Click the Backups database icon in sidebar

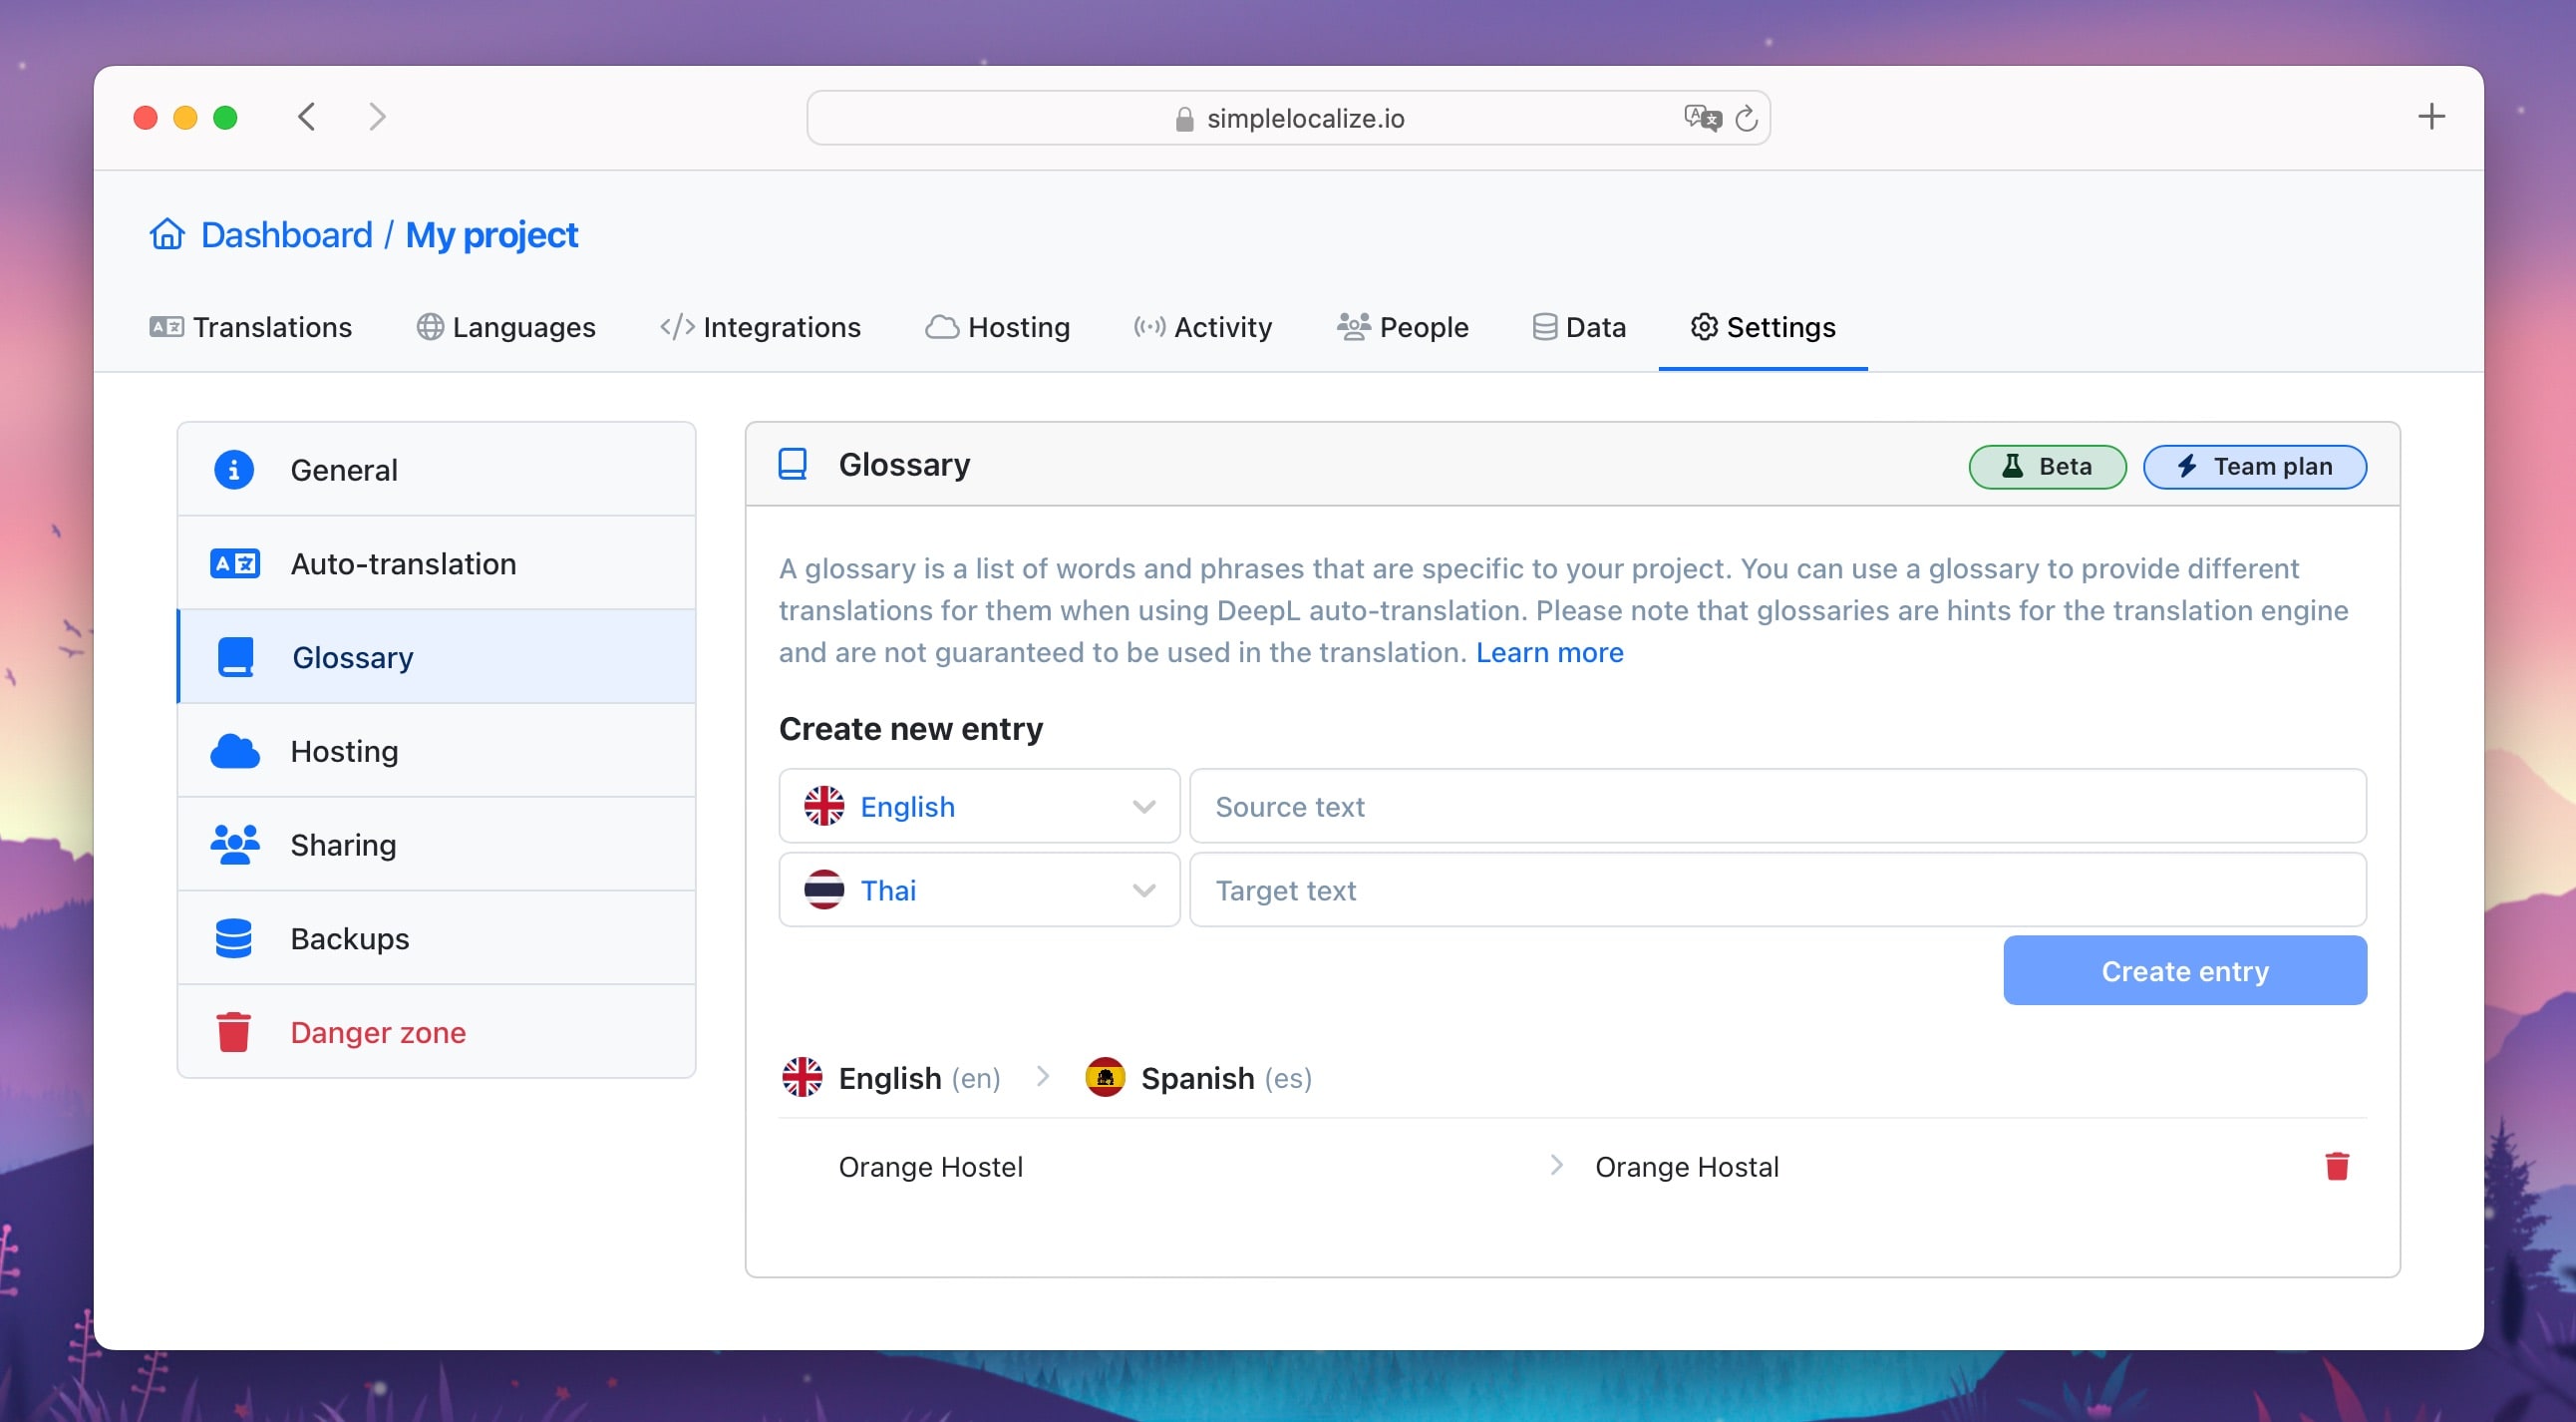(234, 938)
